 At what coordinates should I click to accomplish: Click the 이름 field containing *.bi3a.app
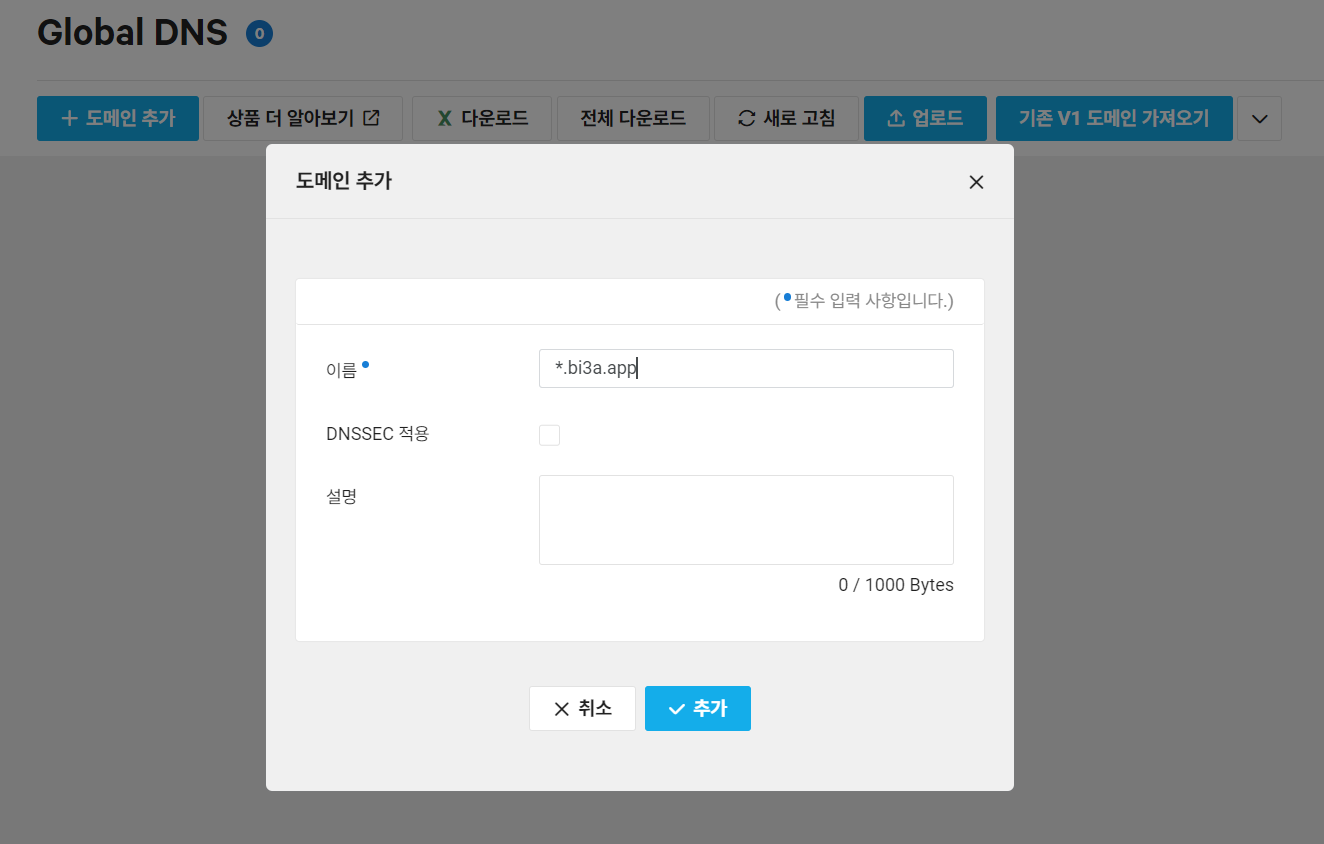(745, 368)
